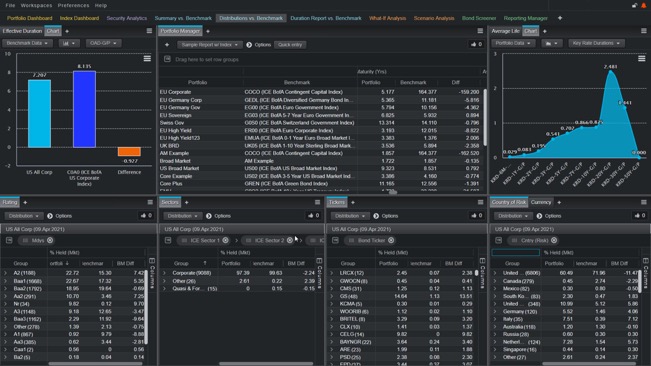
Task: Click the Benchmark column header under Maturity
Action: 413,82
